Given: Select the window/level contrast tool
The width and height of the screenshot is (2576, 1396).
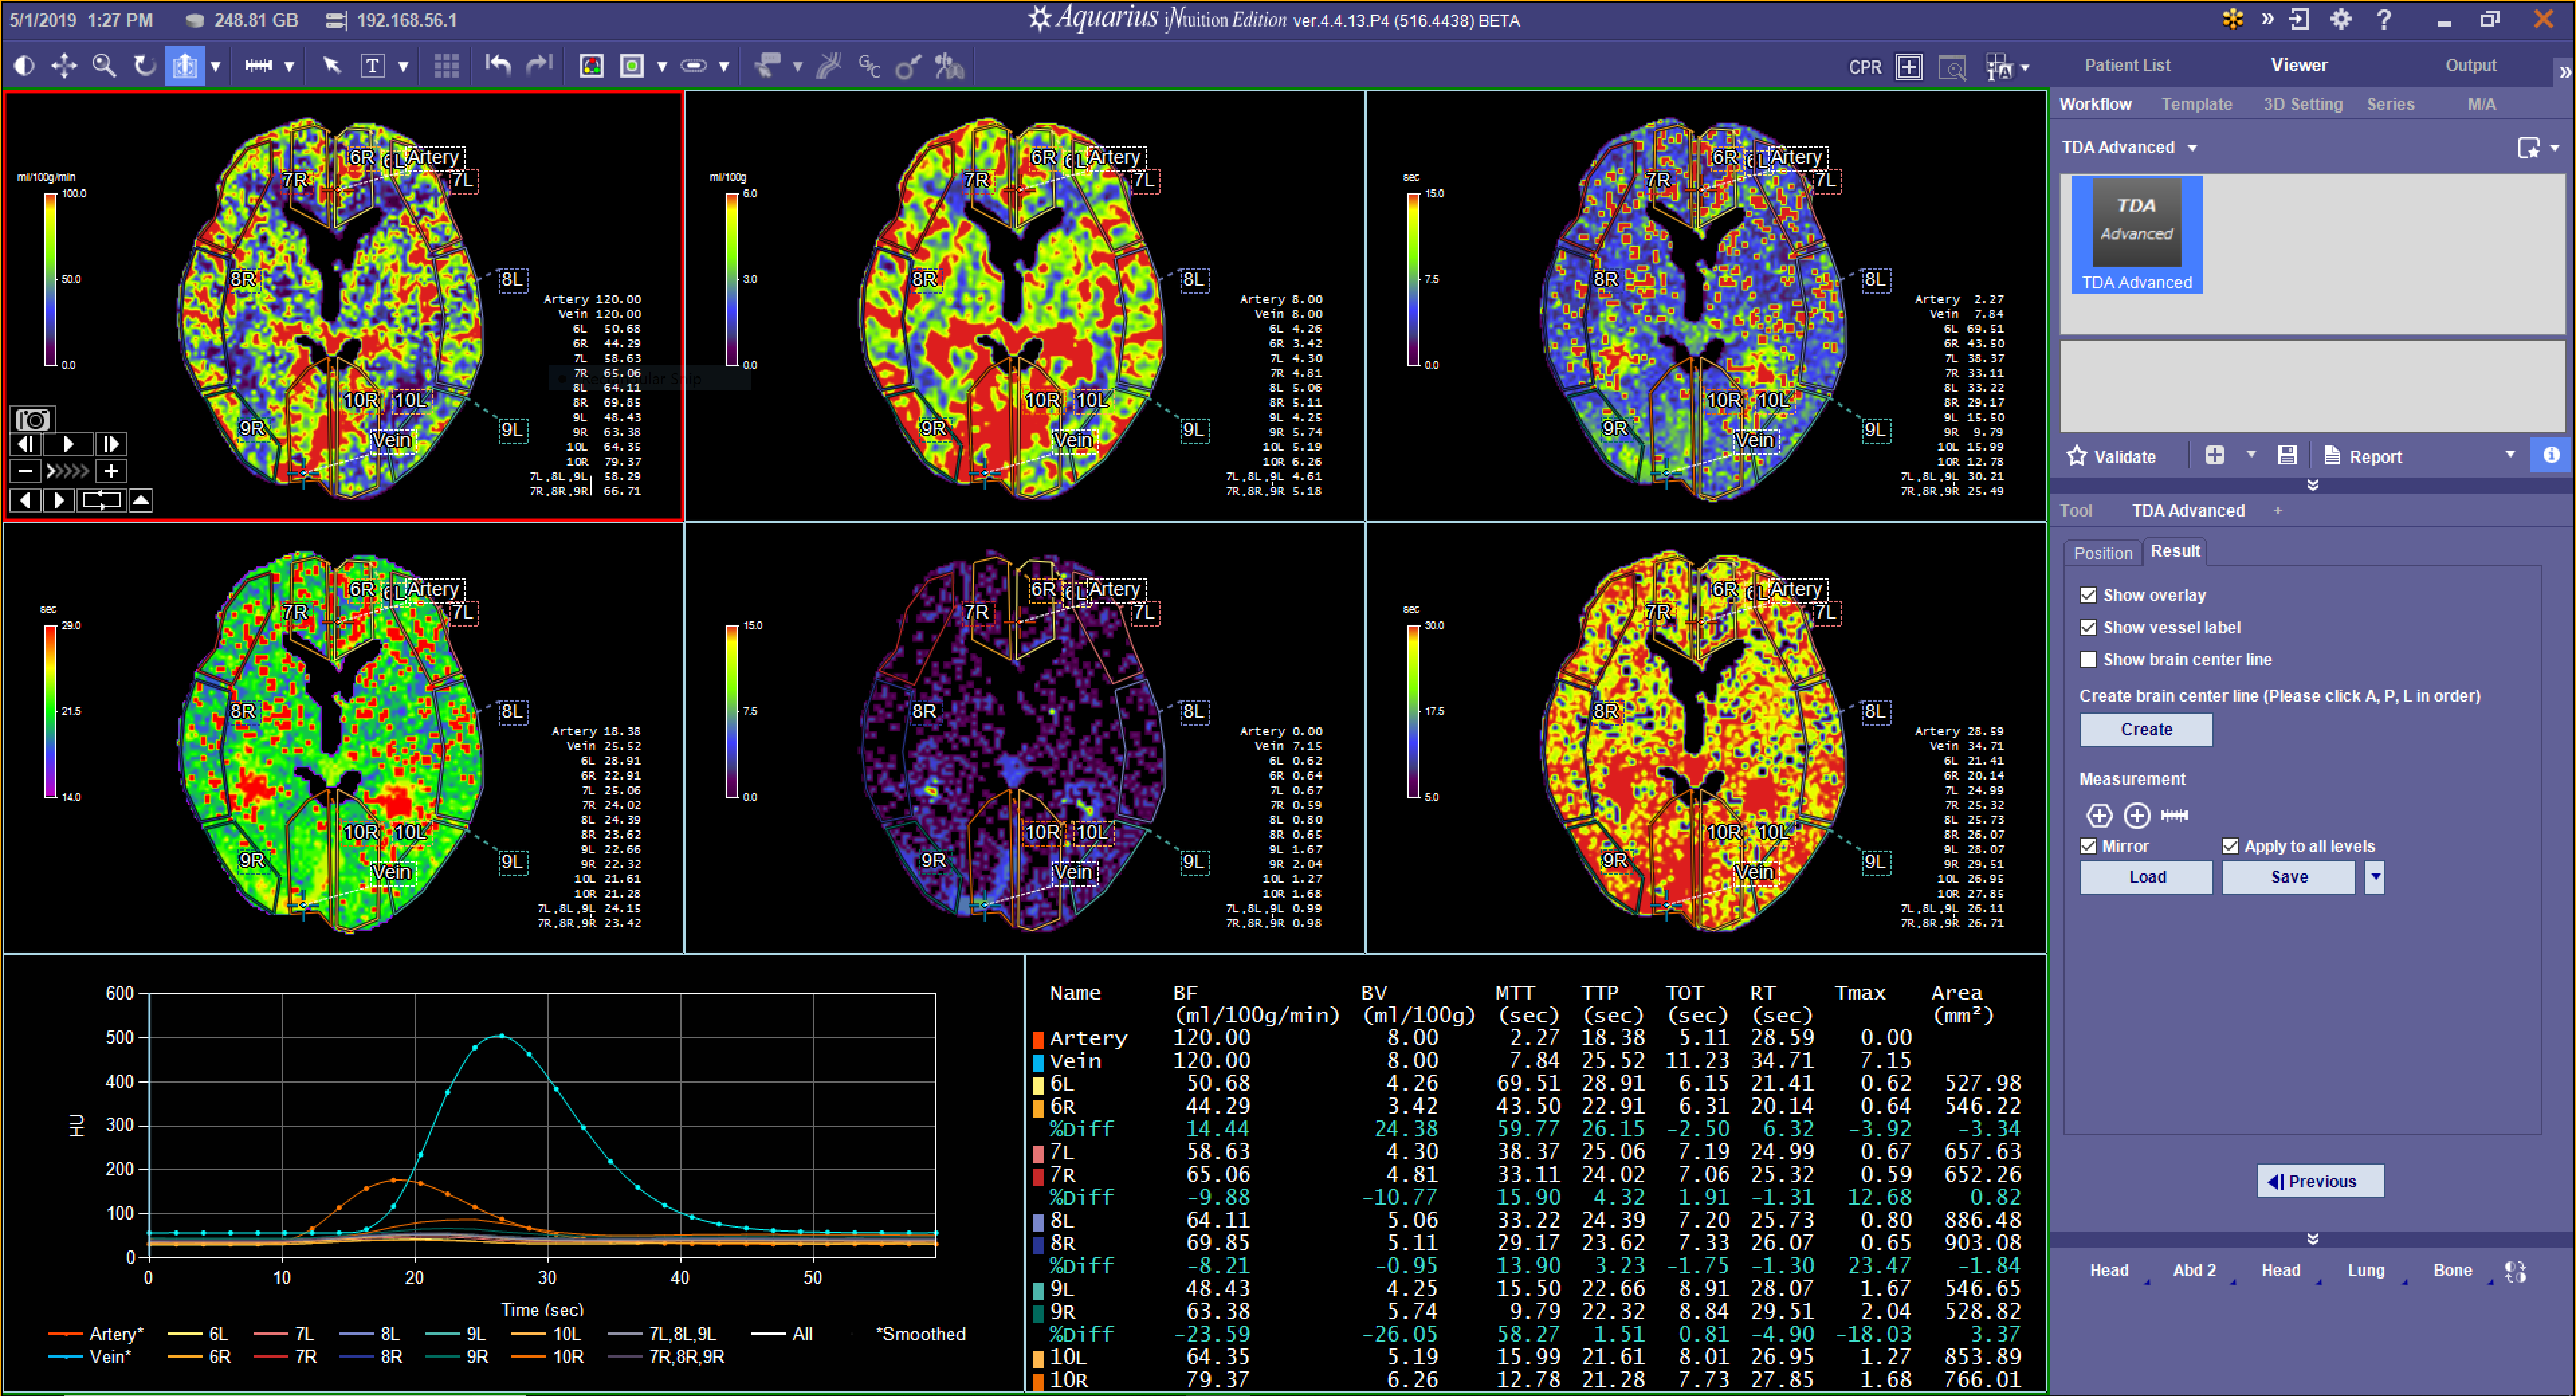Looking at the screenshot, I should coord(24,66).
